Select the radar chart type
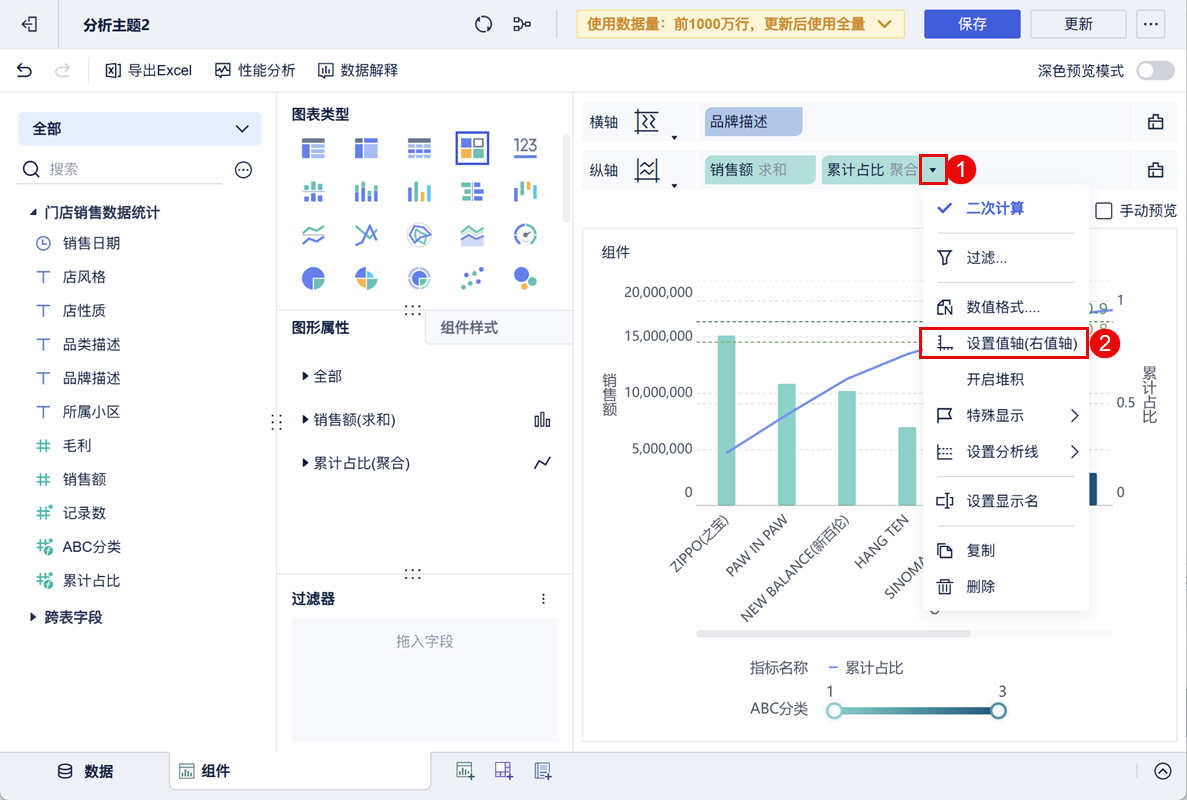The image size is (1187, 800). 419,235
